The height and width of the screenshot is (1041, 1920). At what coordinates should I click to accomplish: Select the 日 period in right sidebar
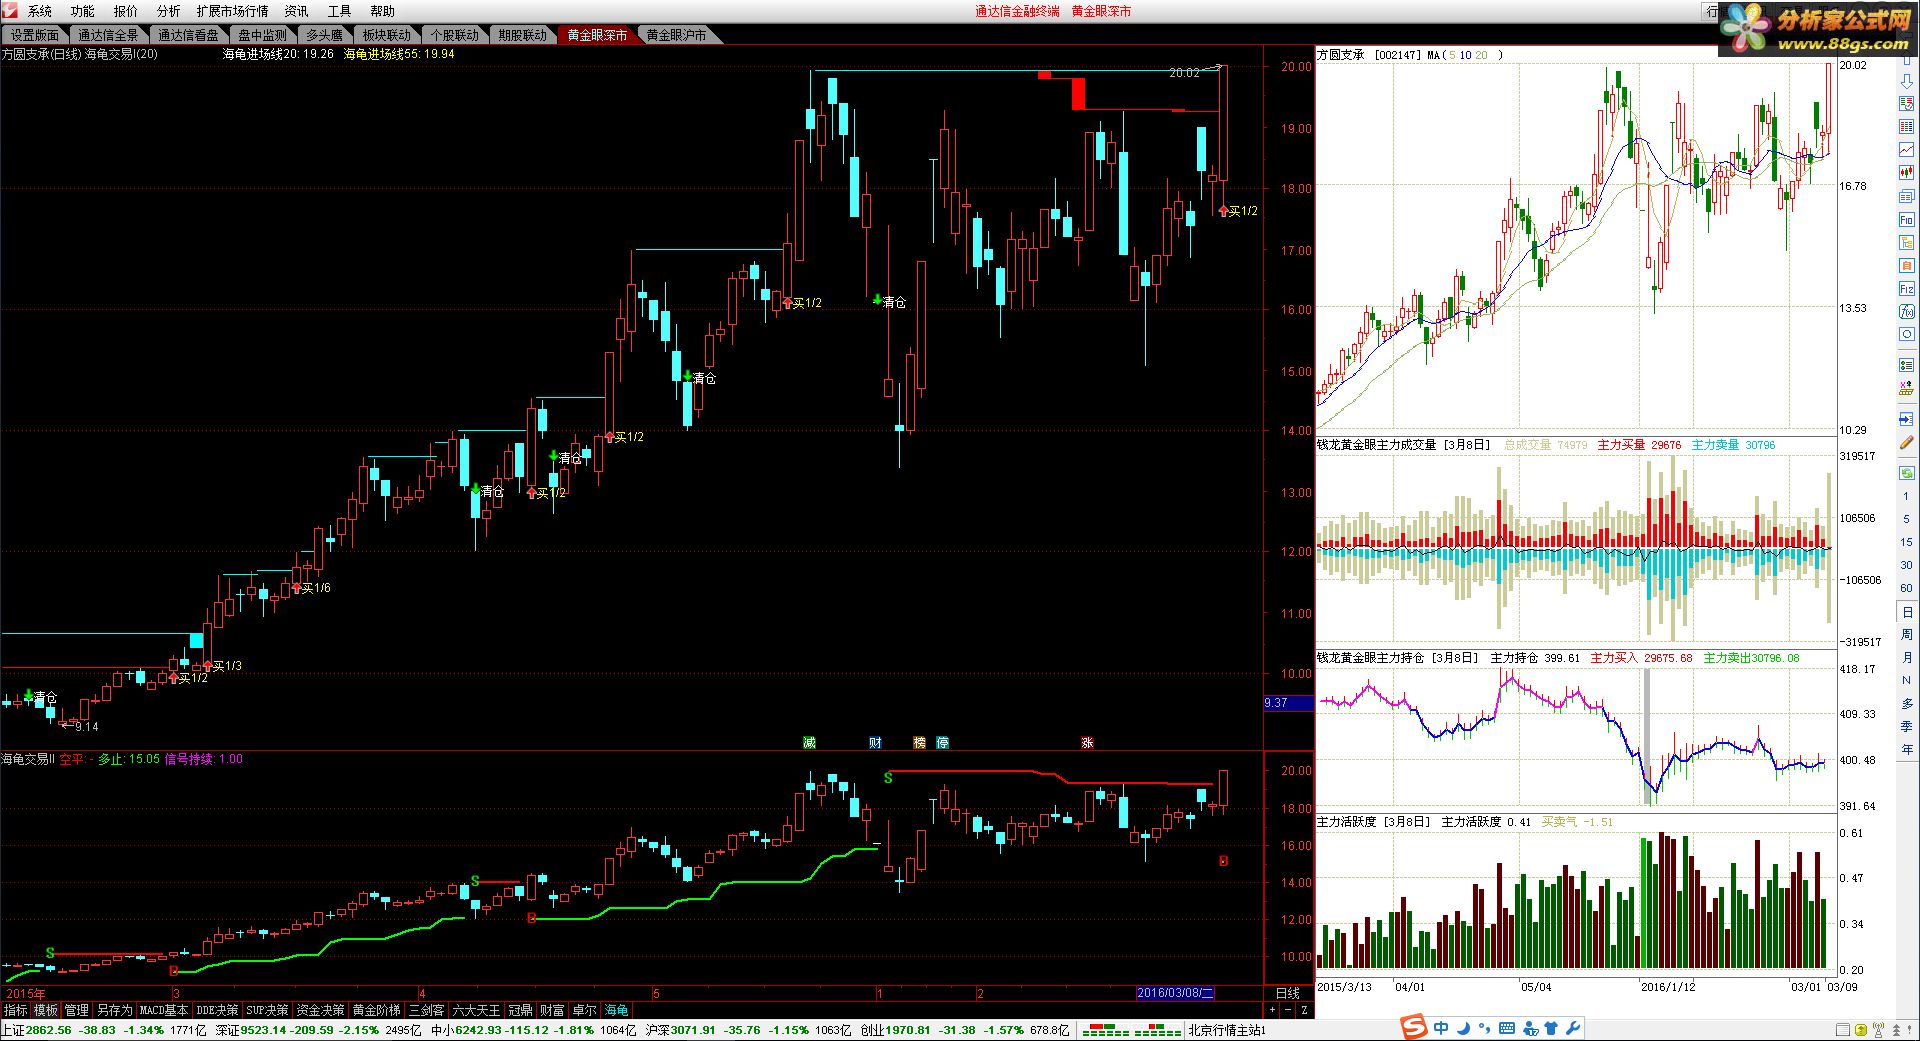click(x=1907, y=612)
